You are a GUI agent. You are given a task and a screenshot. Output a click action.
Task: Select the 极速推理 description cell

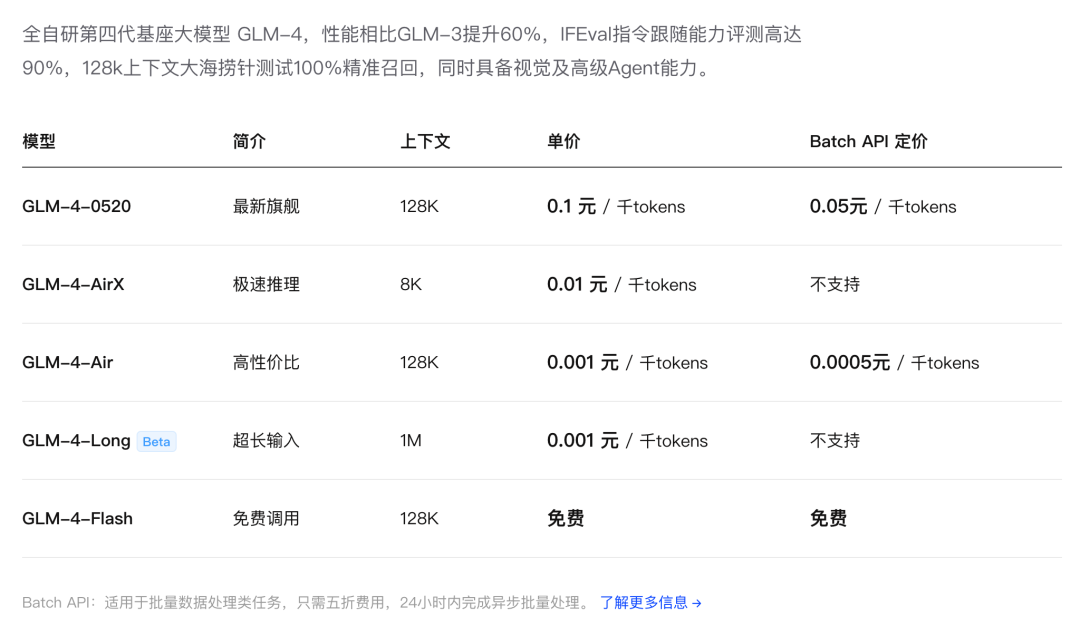266,284
